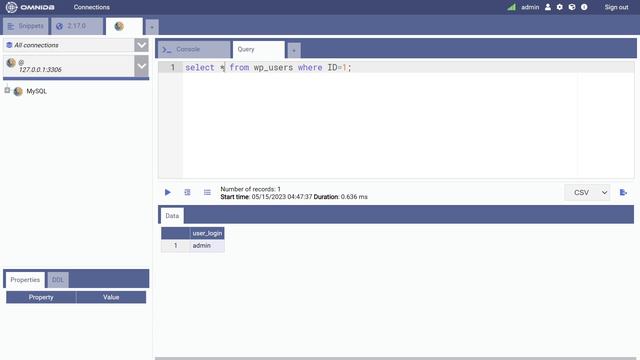Click the OmniDB logo

(30, 7)
